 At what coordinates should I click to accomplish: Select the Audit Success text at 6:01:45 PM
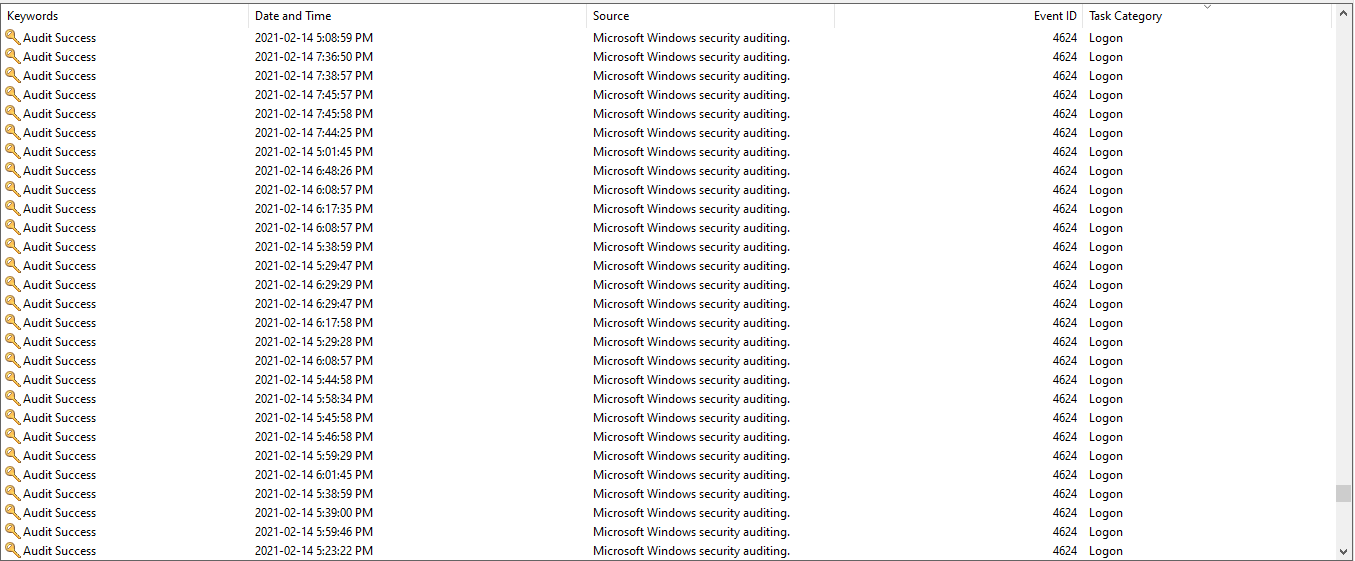(60, 475)
